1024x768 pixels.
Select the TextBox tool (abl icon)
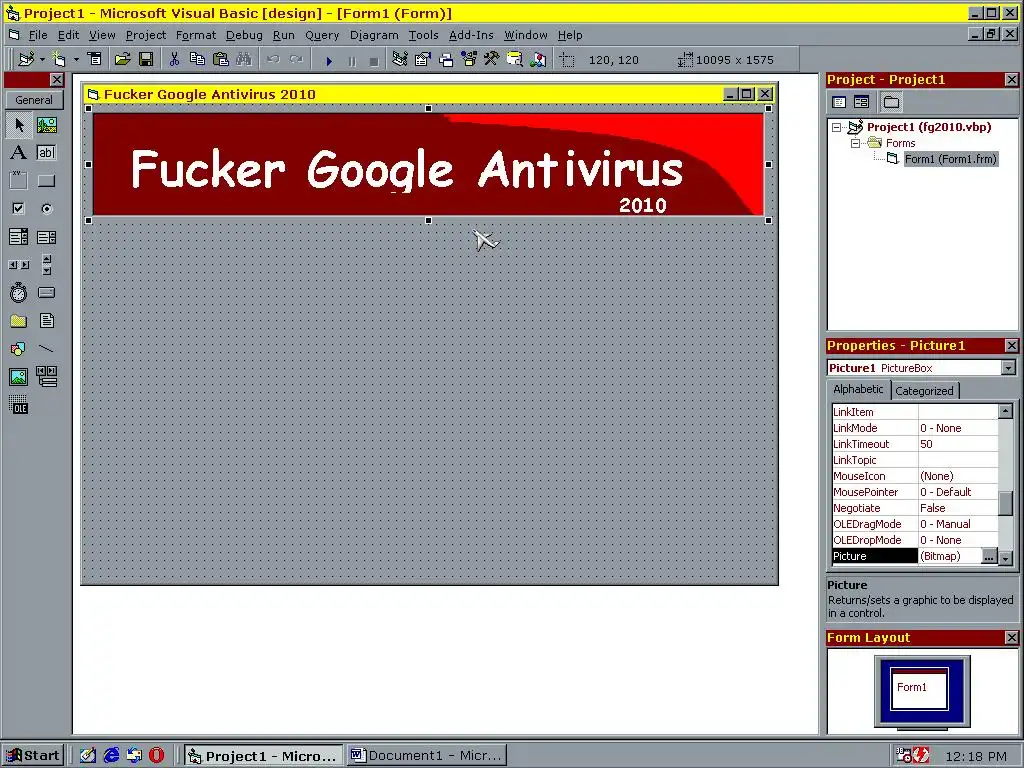click(x=46, y=153)
